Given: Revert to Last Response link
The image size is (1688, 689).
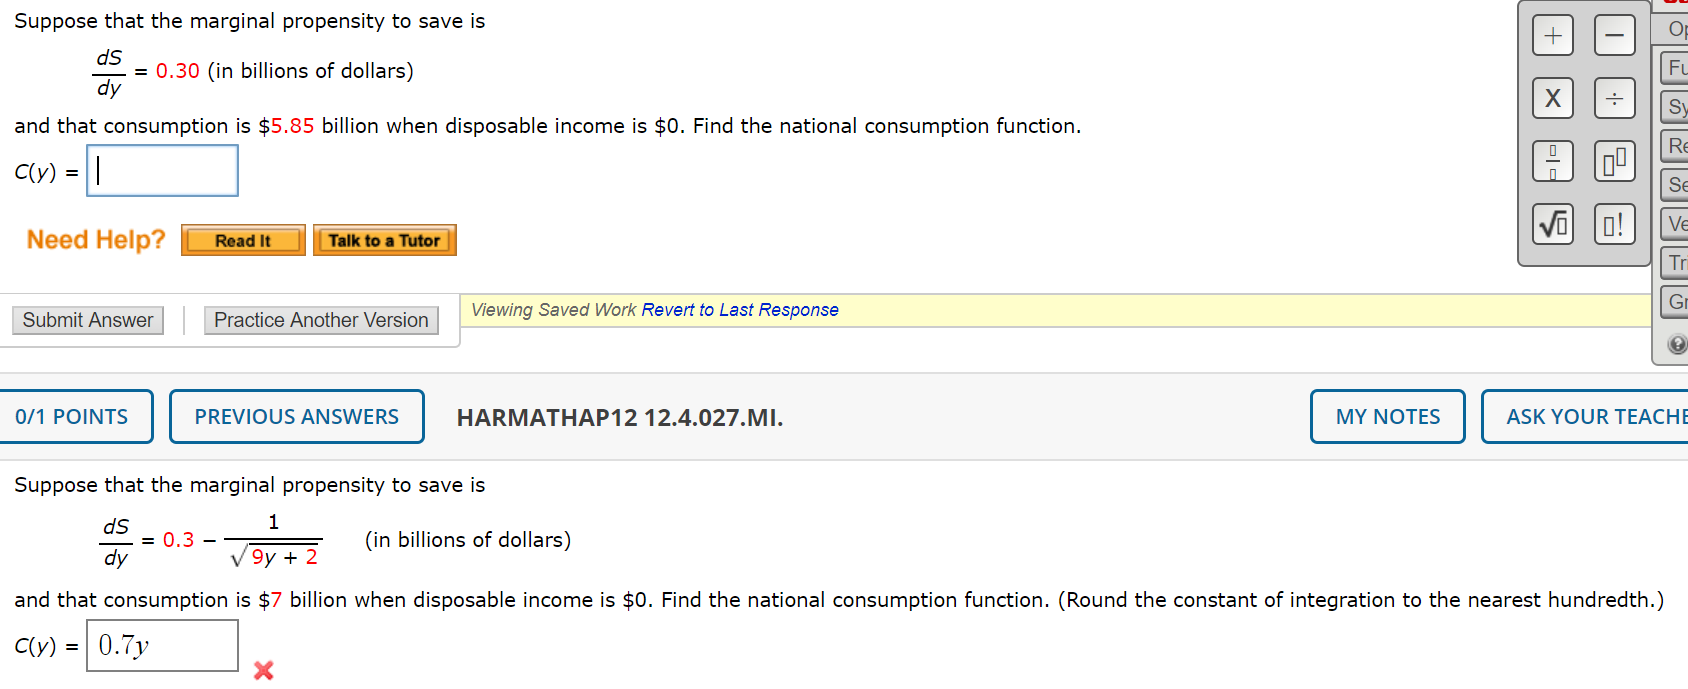Looking at the screenshot, I should click(x=740, y=310).
